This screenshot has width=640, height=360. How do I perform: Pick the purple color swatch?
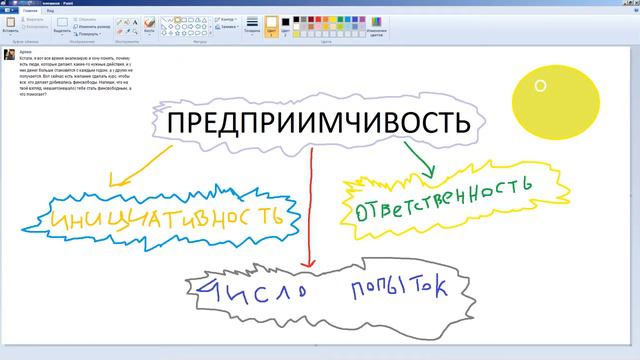click(x=362, y=19)
